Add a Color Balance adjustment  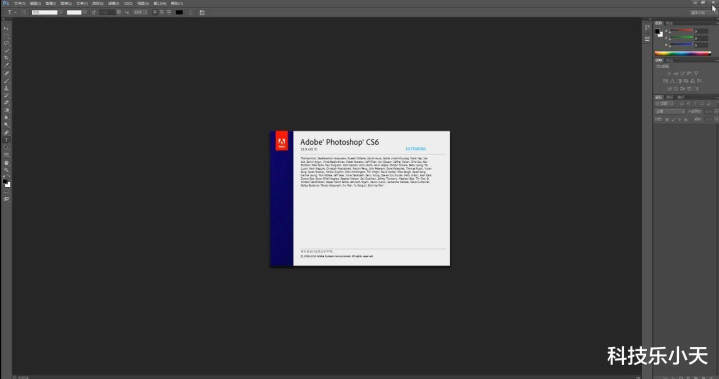(672, 81)
